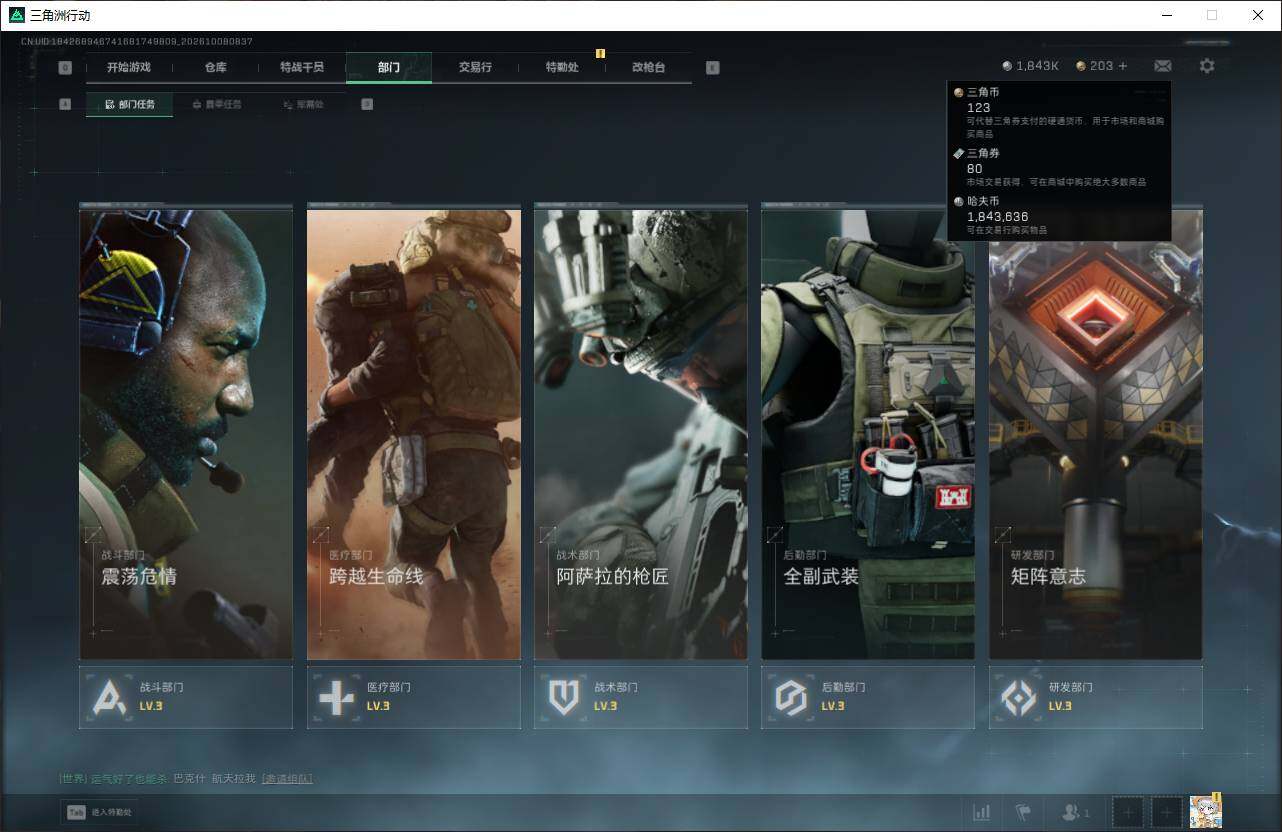
Task: Click the 后勤部门 hexagon icon
Action: click(x=791, y=697)
